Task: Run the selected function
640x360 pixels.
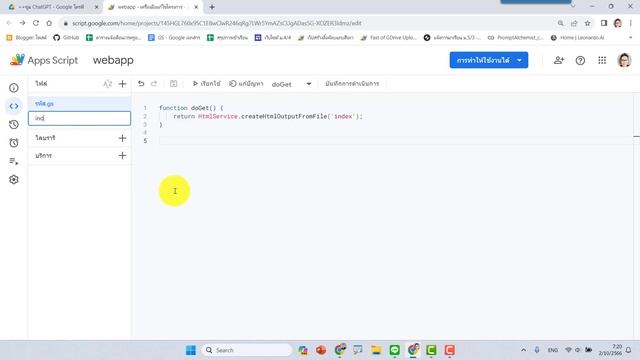Action: coord(207,84)
